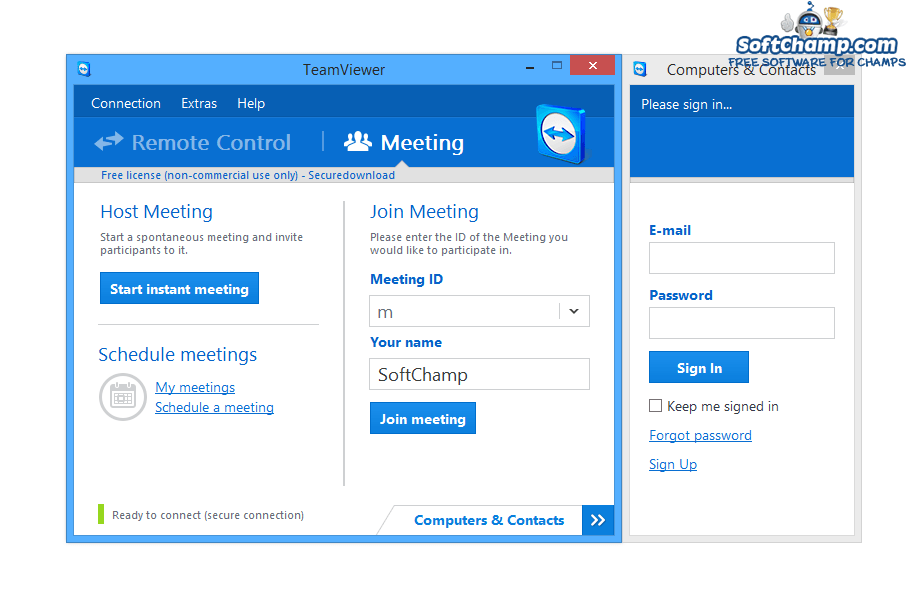Click the Ready to connect status text
This screenshot has width=920, height=600.
[208, 515]
